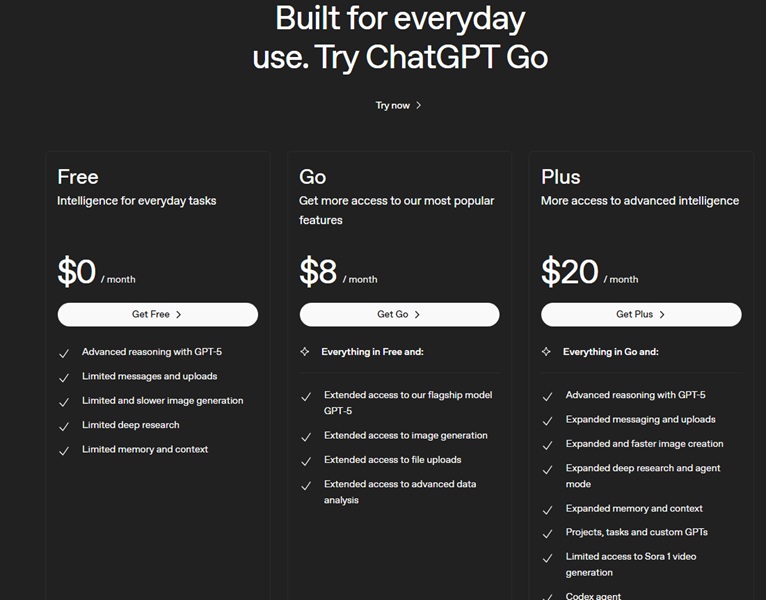Click the Get Free button

(157, 314)
